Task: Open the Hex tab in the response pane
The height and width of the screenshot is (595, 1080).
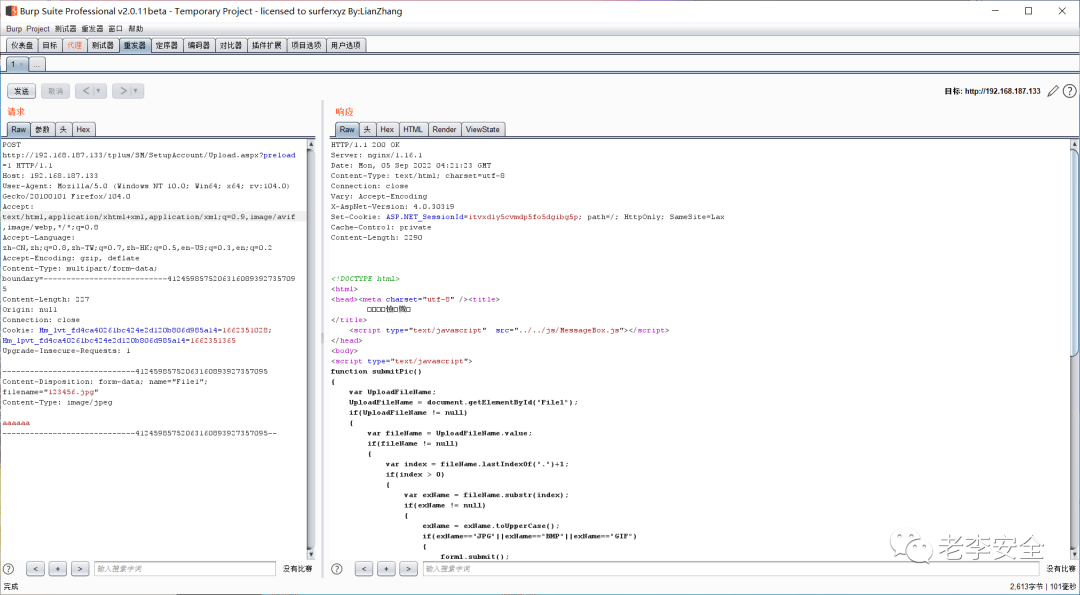Action: coord(388,129)
